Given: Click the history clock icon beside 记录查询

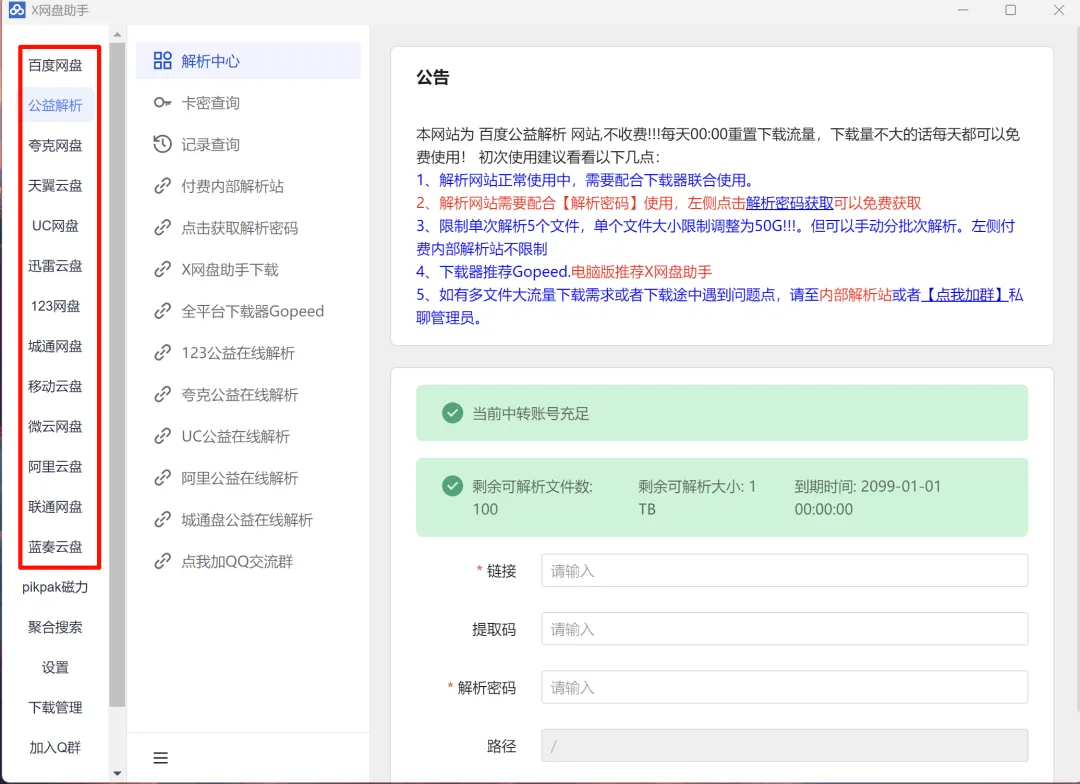Looking at the screenshot, I should click(163, 144).
